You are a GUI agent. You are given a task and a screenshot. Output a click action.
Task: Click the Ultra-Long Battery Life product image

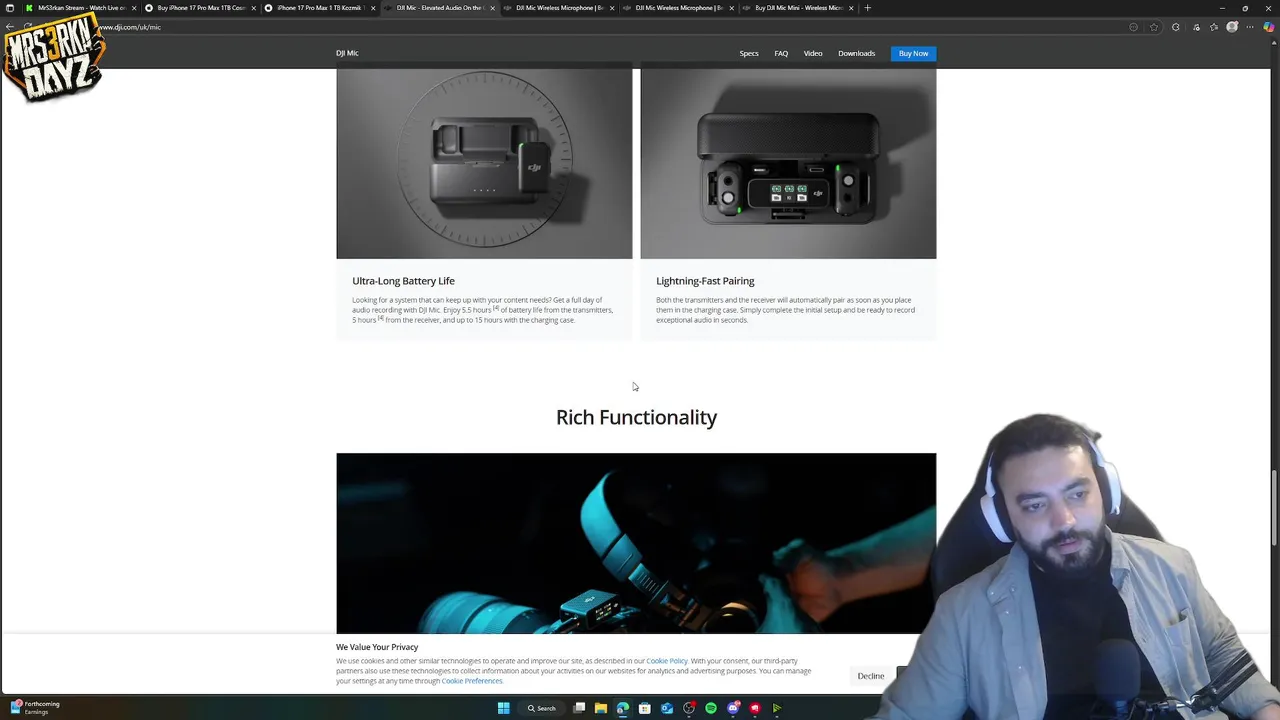click(x=484, y=163)
